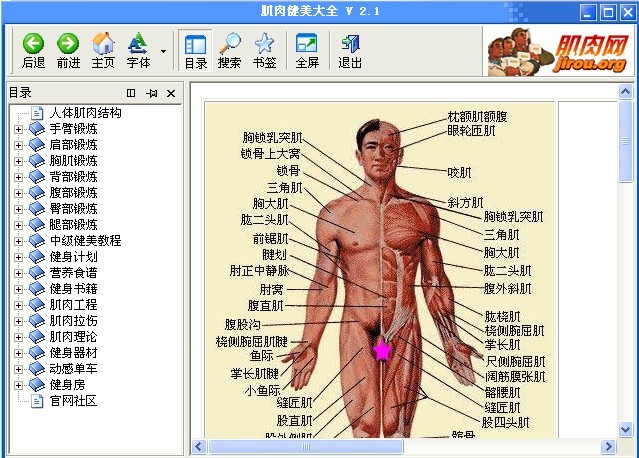This screenshot has width=639, height=458.
Task: Expand the 胸肌锻炼 tree node
Action: 18,161
